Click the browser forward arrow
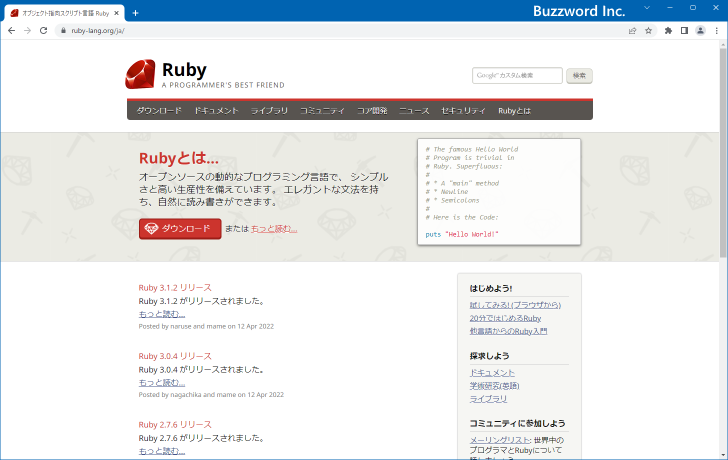Screen dimensions: 728x460 (27, 31)
